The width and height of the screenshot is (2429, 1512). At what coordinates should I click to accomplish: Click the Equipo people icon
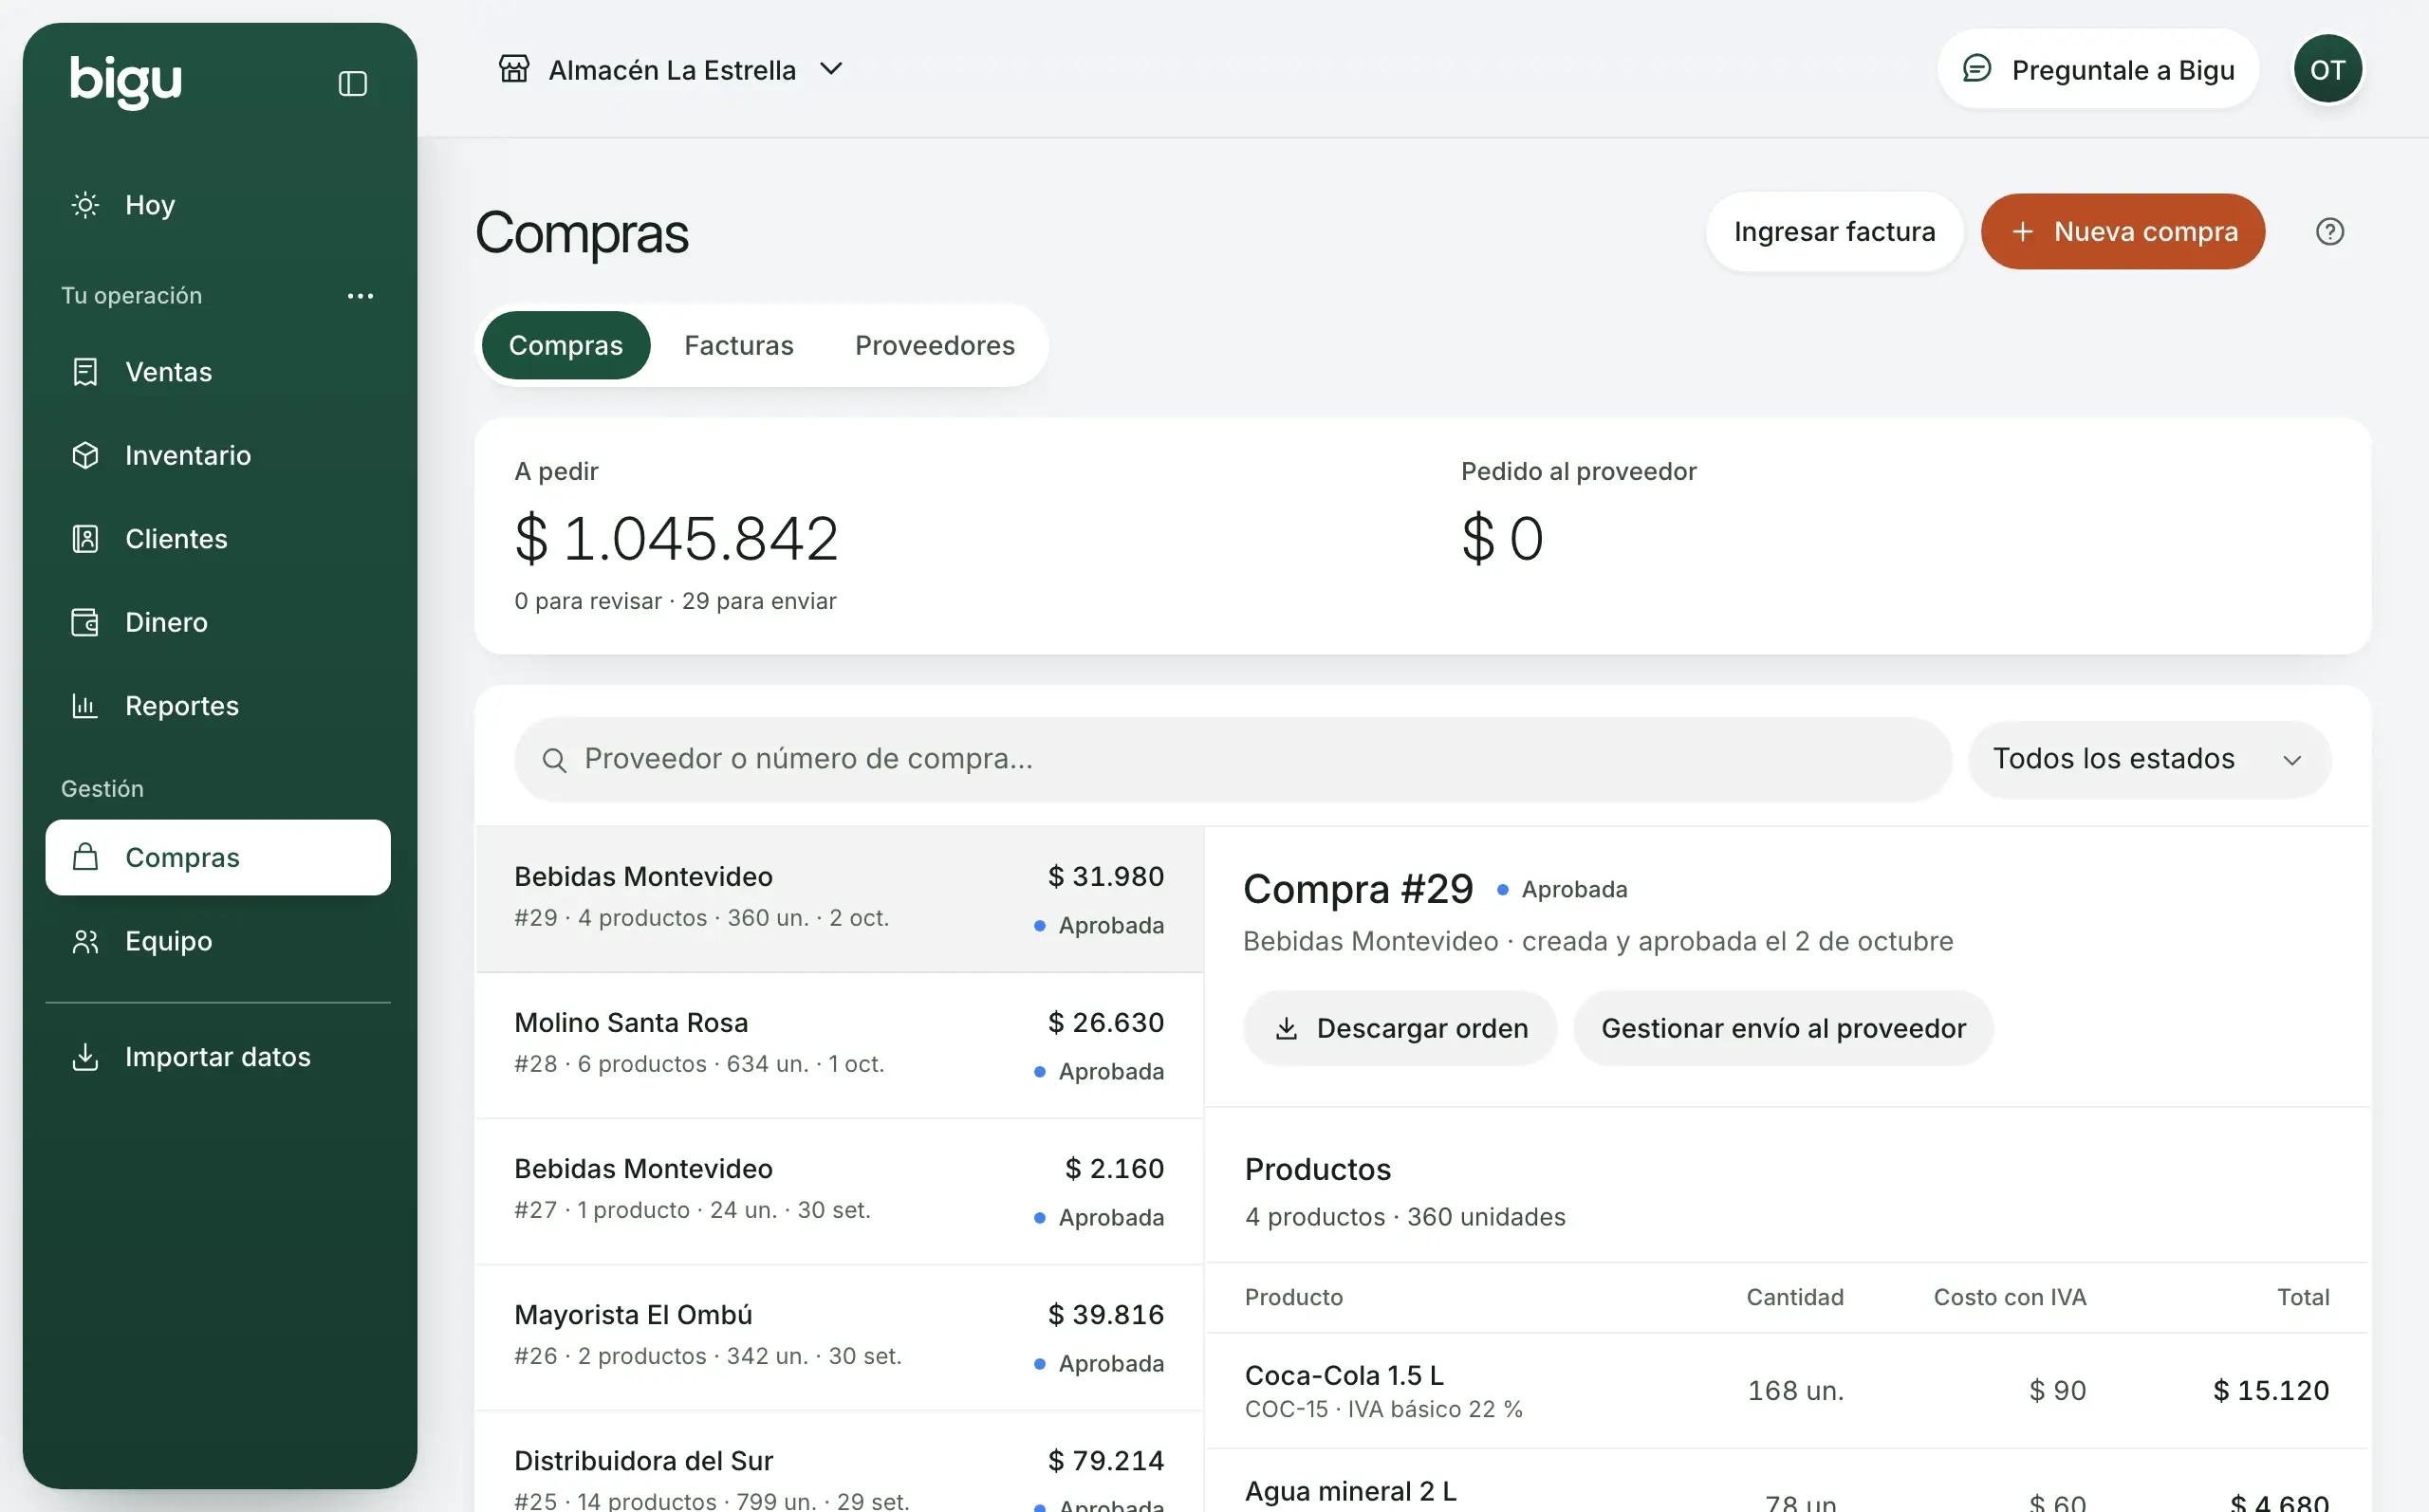pos(85,941)
